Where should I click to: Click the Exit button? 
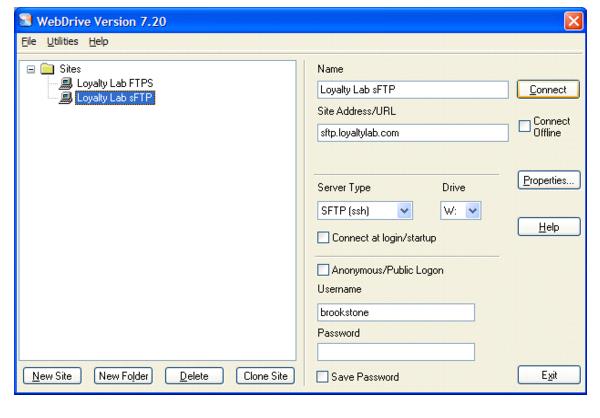tap(549, 375)
